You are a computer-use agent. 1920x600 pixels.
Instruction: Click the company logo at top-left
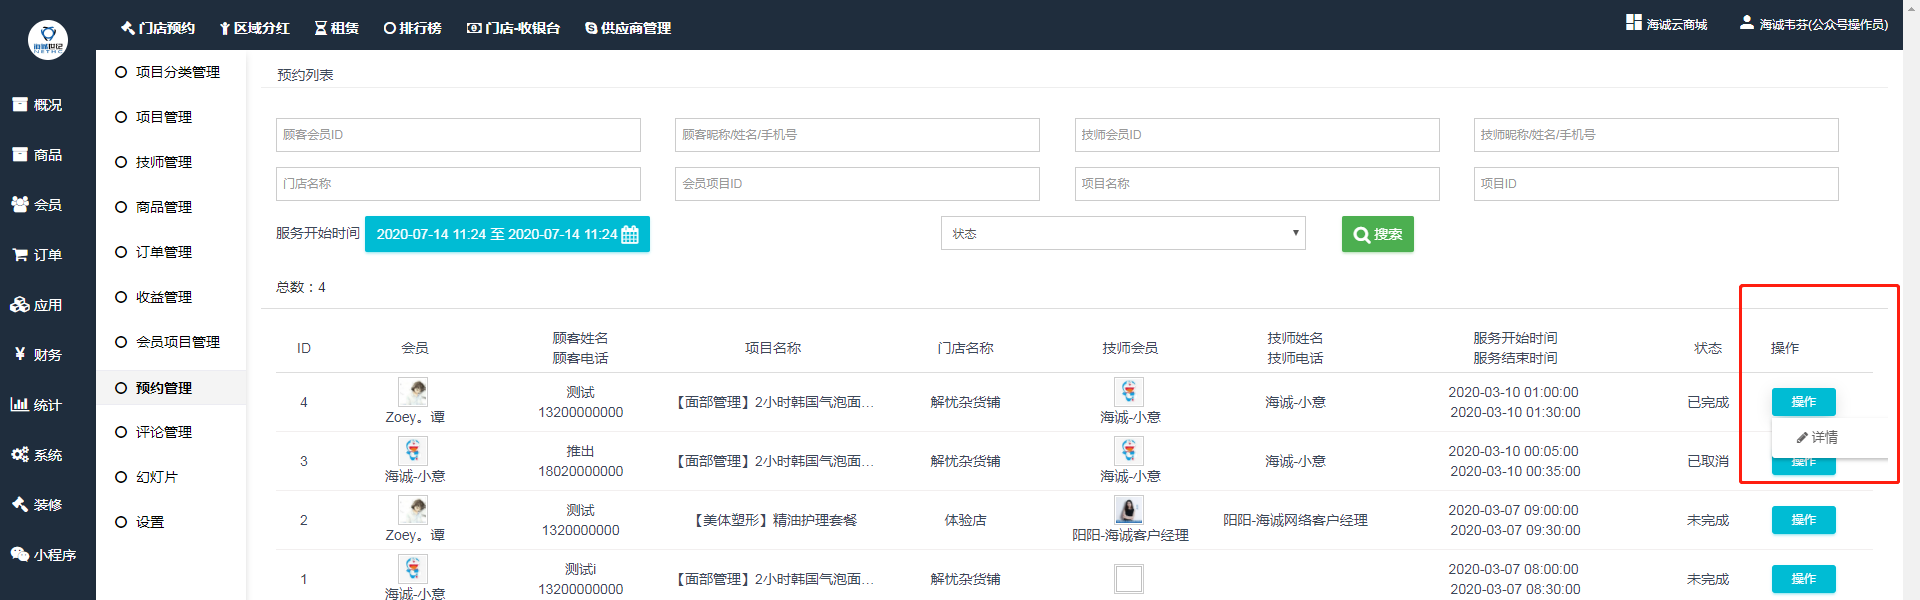(48, 40)
